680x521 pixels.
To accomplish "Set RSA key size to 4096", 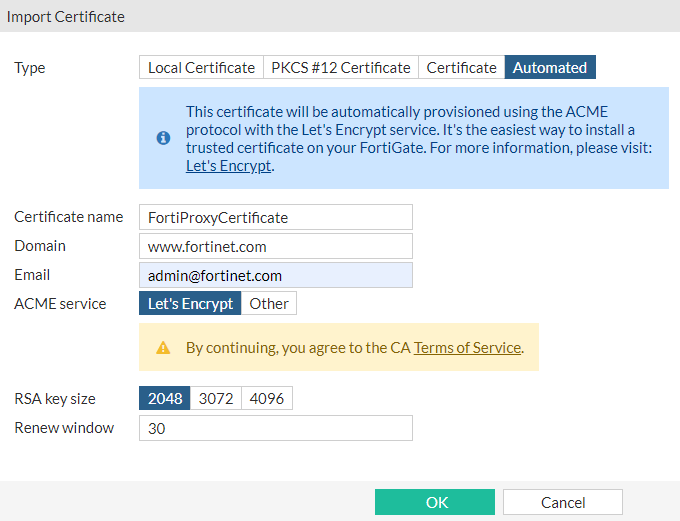I will (267, 399).
